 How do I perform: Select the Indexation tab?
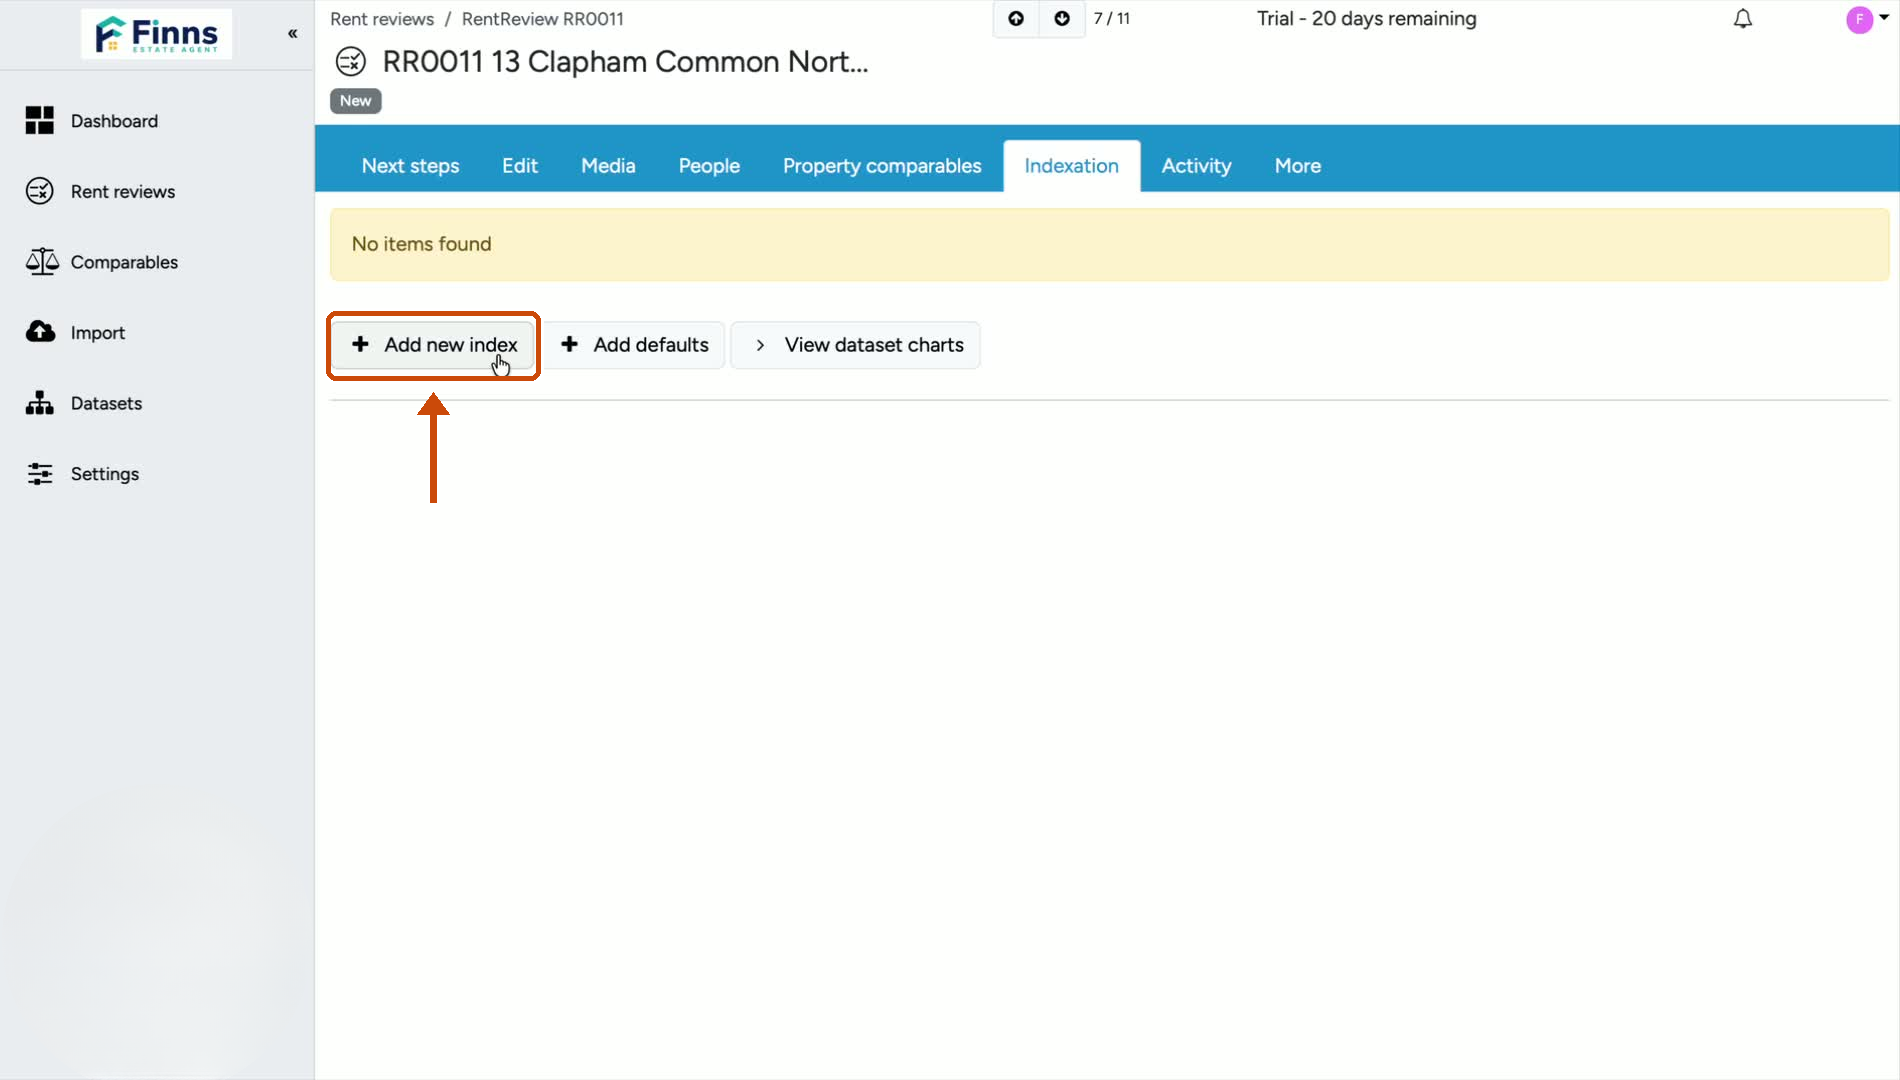pyautogui.click(x=1072, y=166)
